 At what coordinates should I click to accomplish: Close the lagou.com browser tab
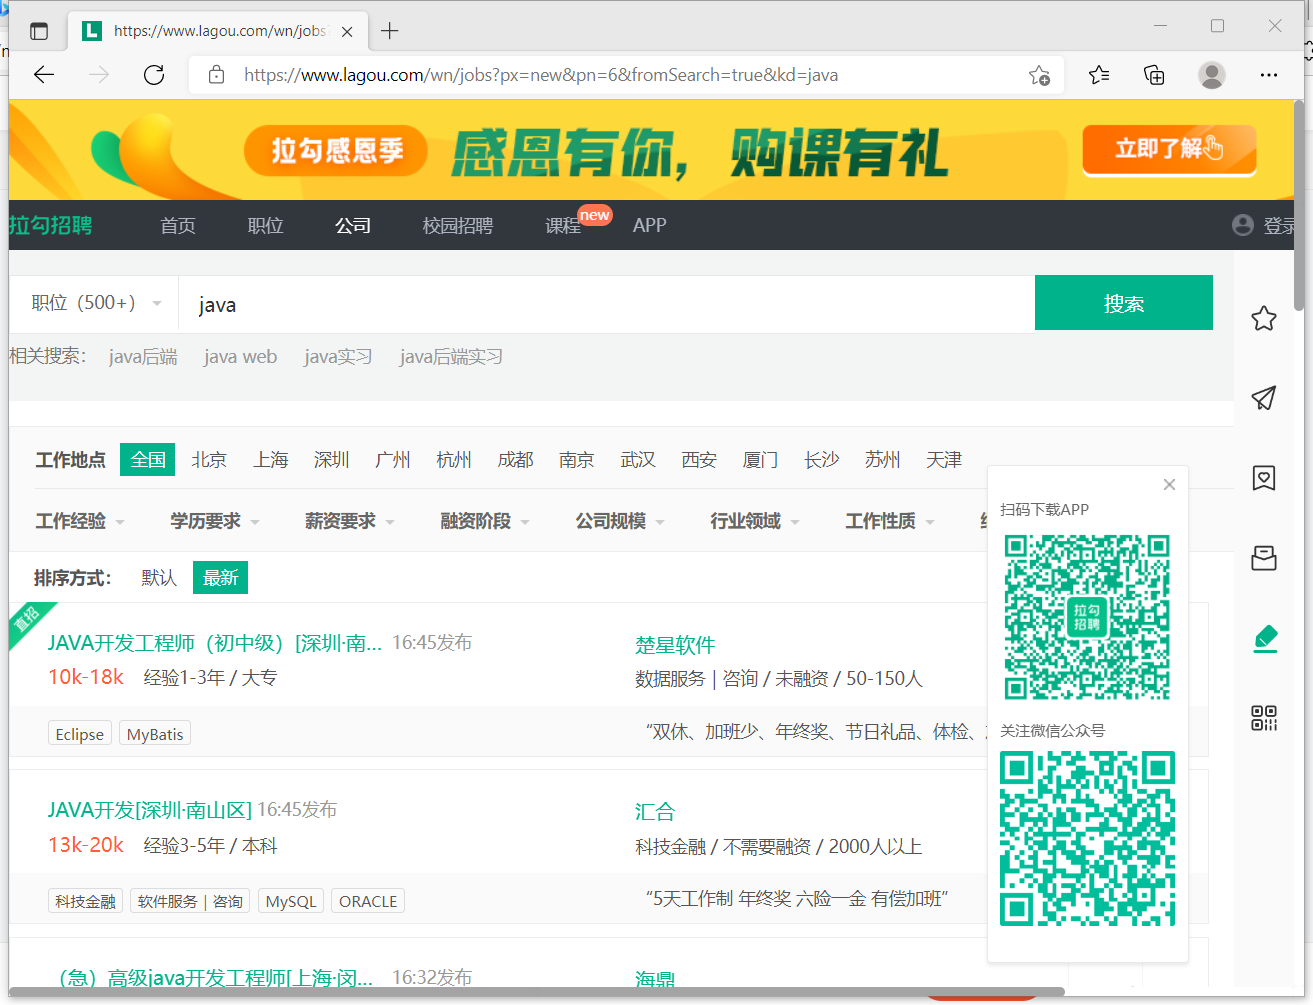(x=347, y=31)
